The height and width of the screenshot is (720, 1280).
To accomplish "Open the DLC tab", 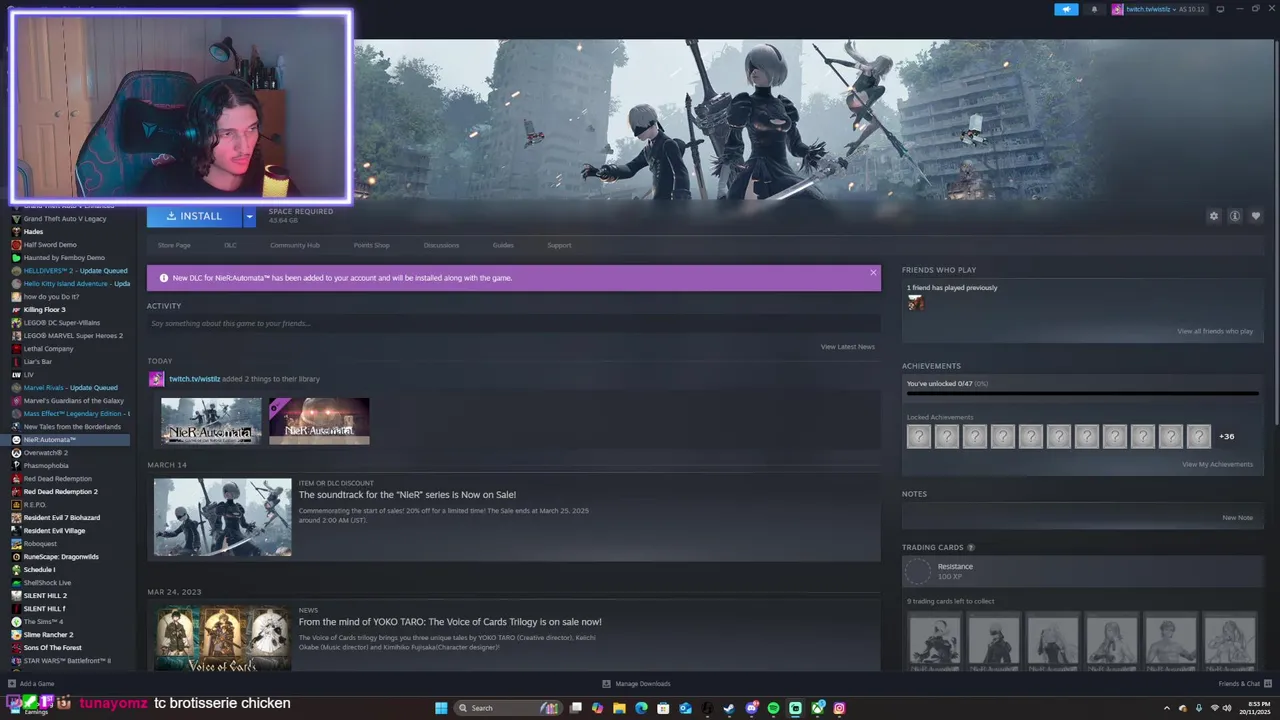I will 230,245.
